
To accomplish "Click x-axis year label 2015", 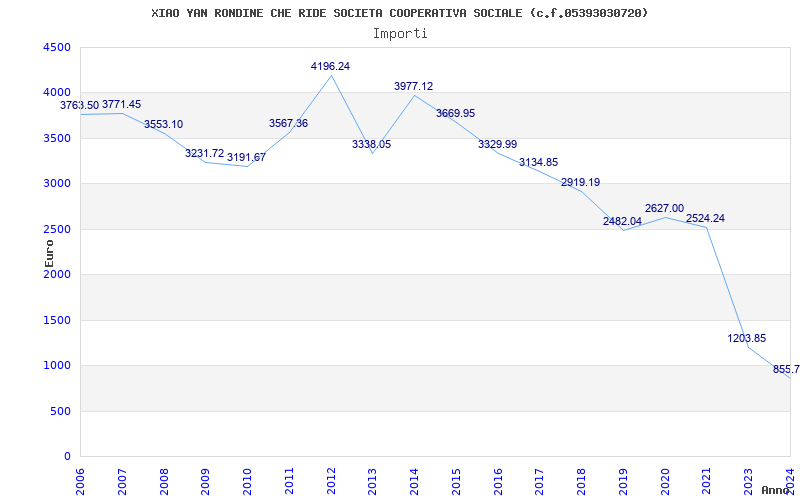I will (456, 481).
